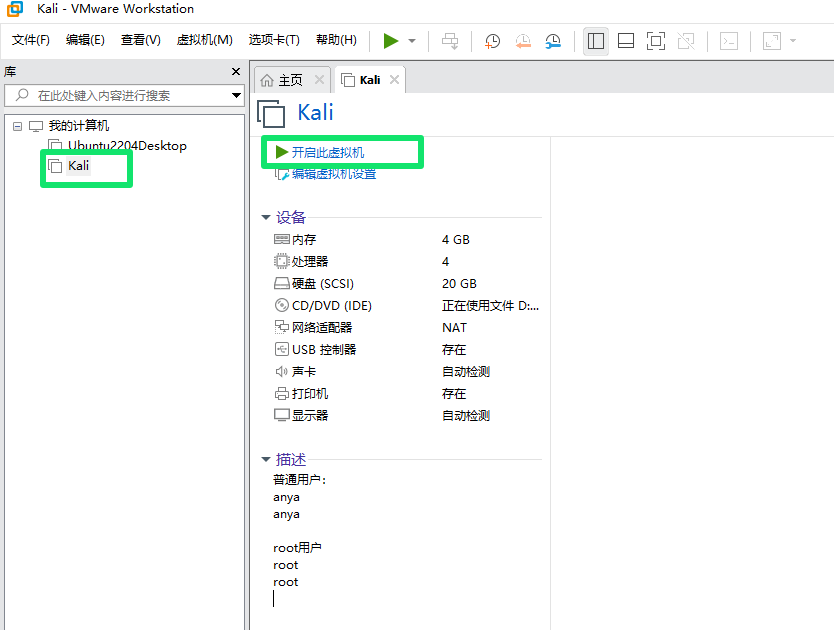Click 开启此虚拟机 to power on
This screenshot has width=834, height=630.
click(327, 152)
